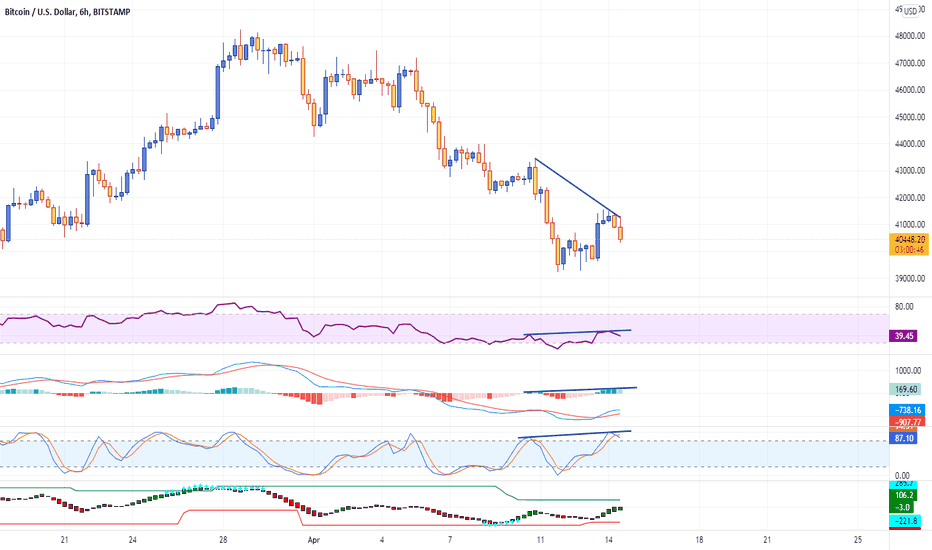This screenshot has height=550, width=932.
Task: Click the MACD 1000.00 scale label
Action: pos(908,370)
